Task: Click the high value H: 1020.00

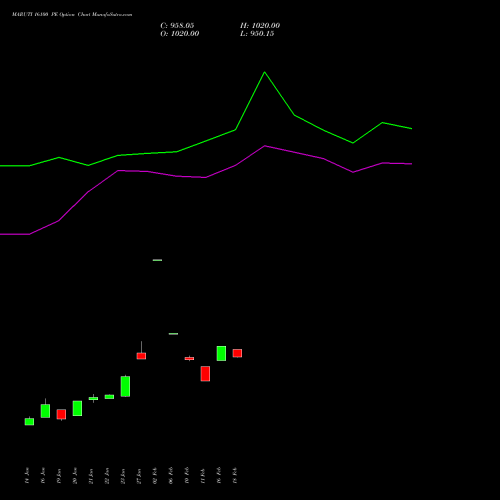Action: (x=260, y=26)
